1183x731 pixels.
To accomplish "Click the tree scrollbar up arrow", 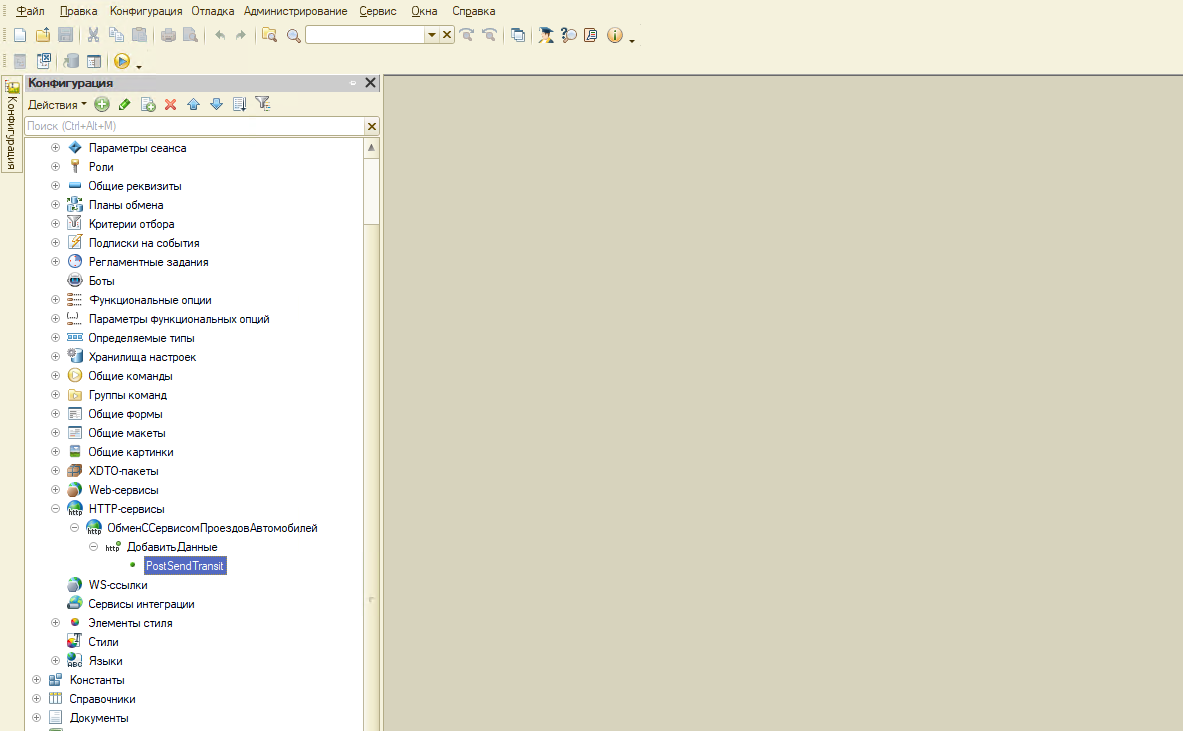I will 371,148.
